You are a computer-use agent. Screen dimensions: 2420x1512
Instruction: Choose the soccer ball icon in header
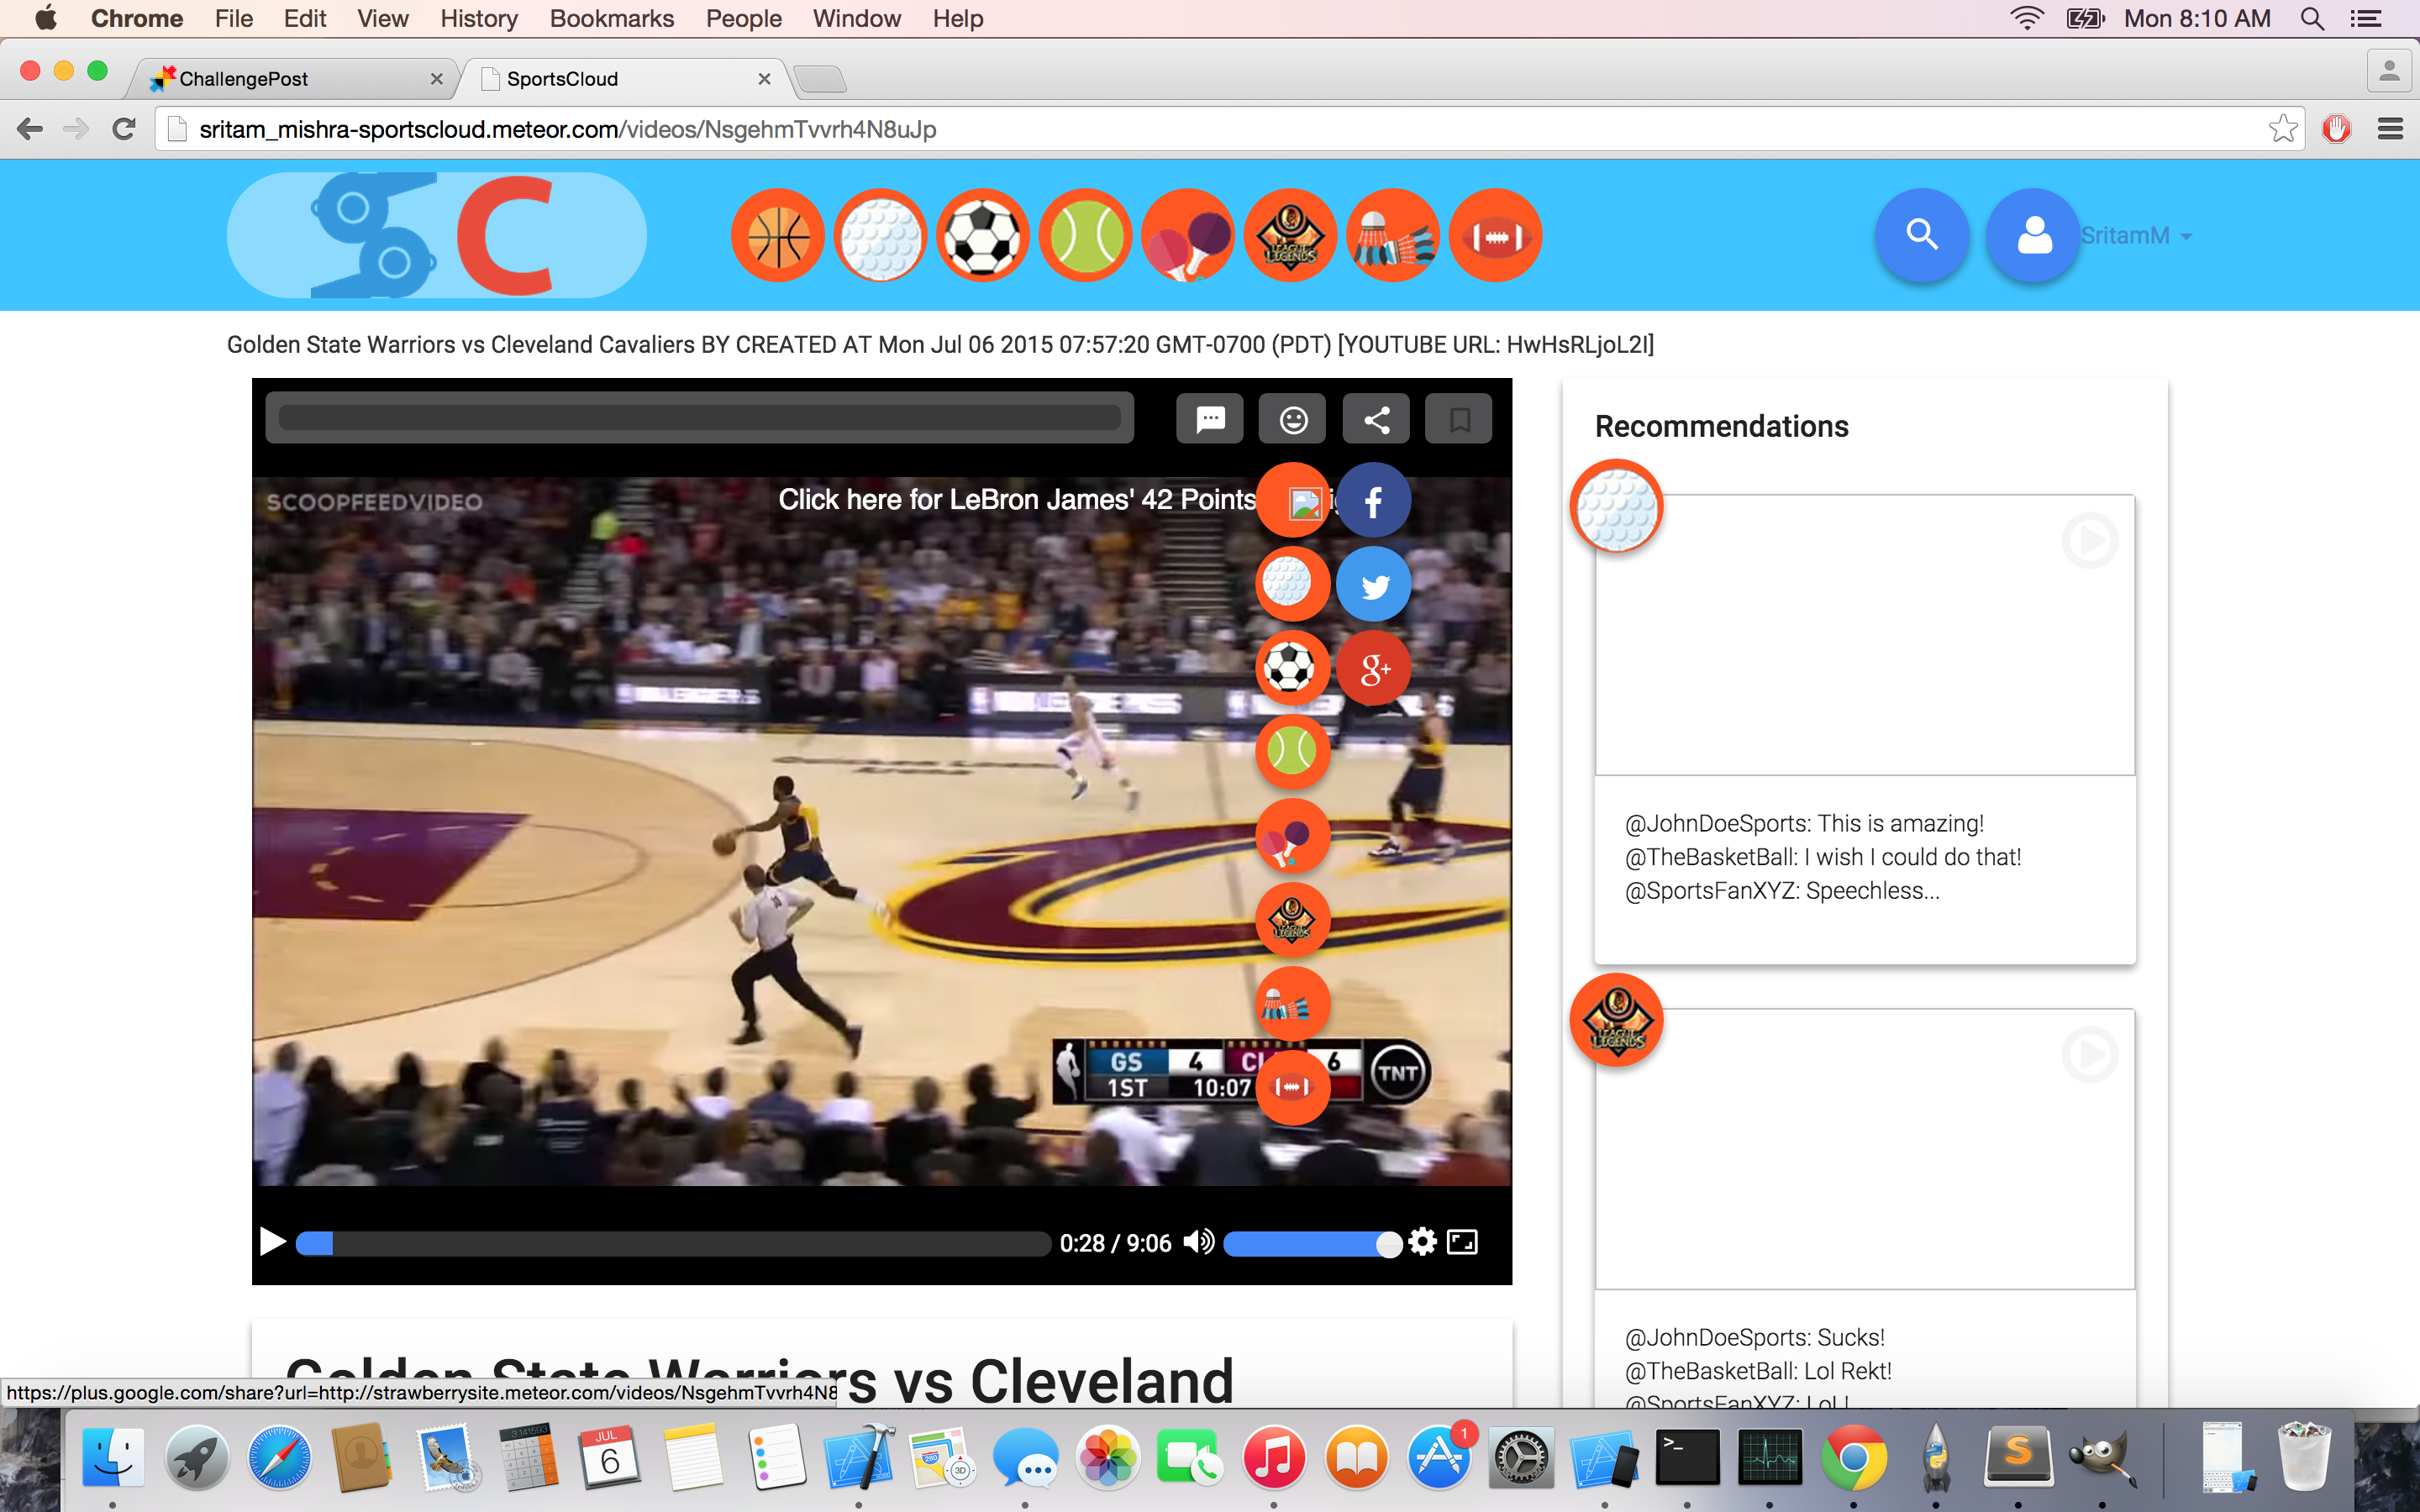point(983,236)
